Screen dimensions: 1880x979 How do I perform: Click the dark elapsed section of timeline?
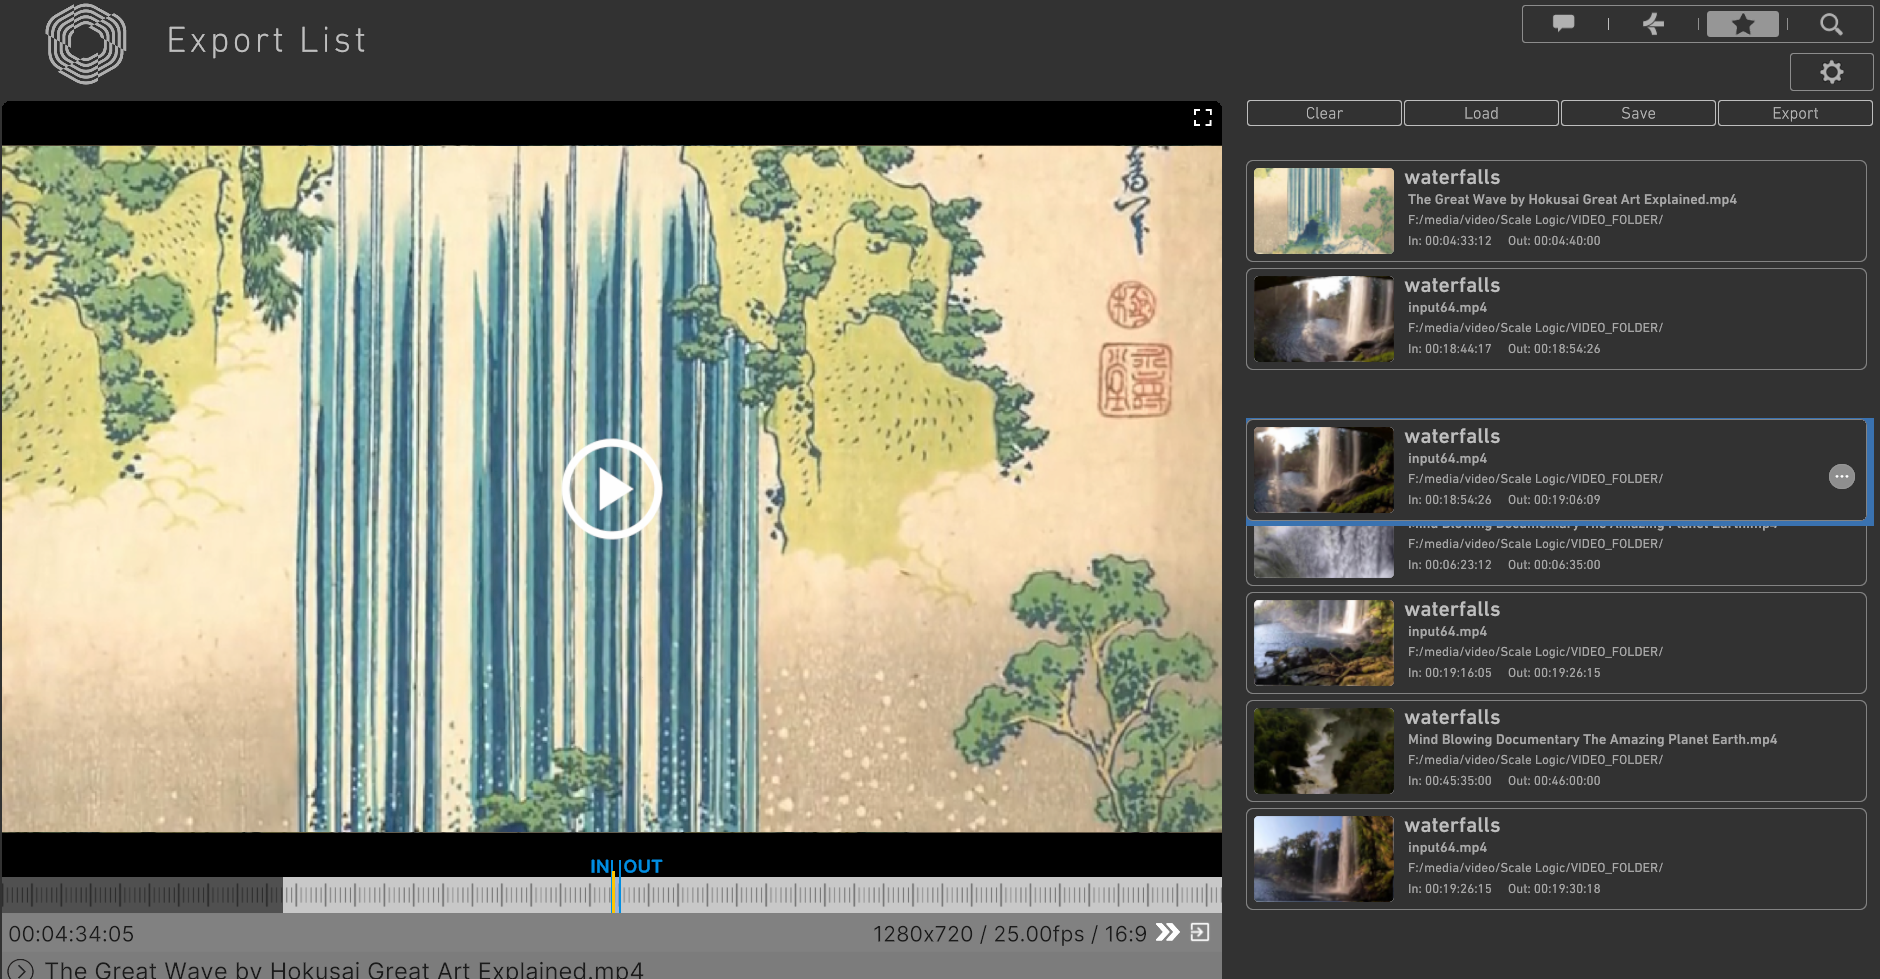click(142, 895)
